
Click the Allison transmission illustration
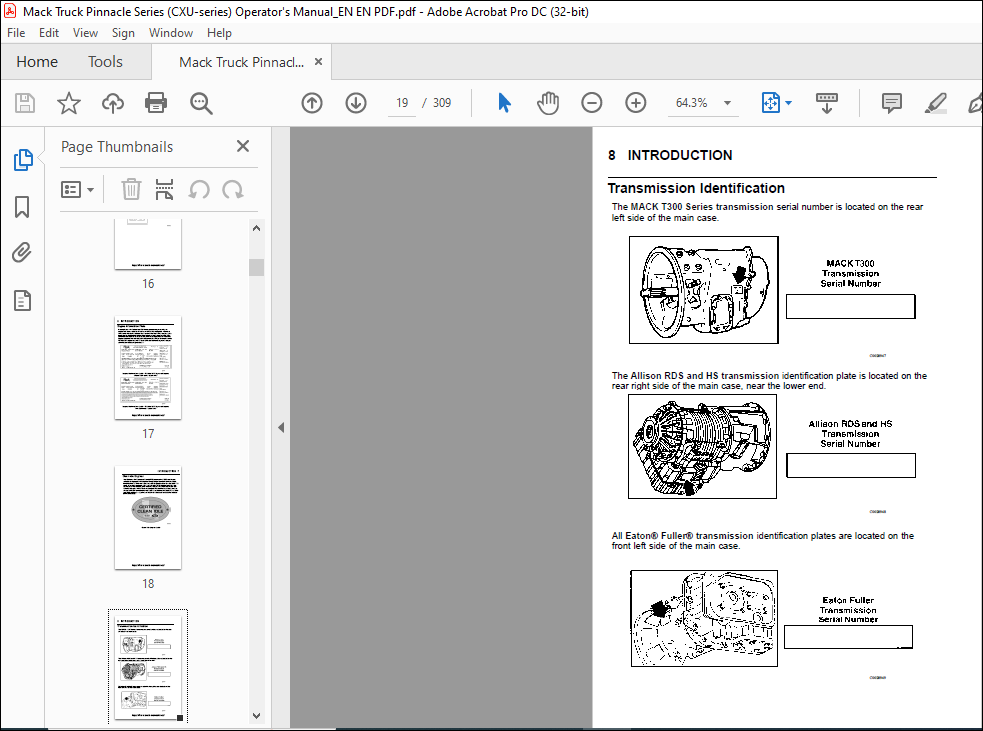(x=703, y=446)
